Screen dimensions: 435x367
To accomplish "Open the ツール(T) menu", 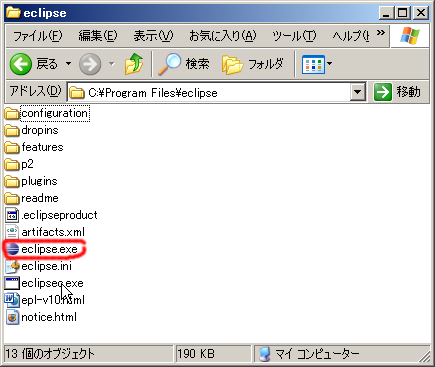I will tap(294, 35).
